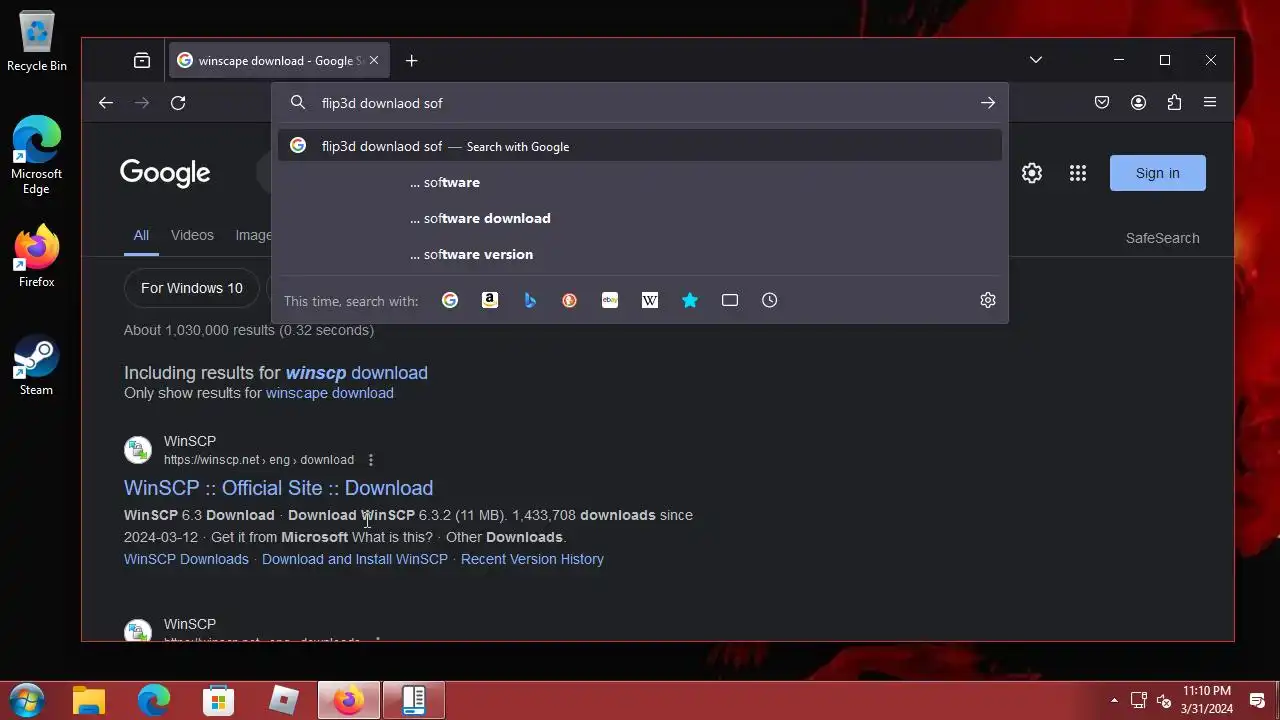
Task: Select the Microsoft Edge desktop shortcut
Action: [37, 155]
